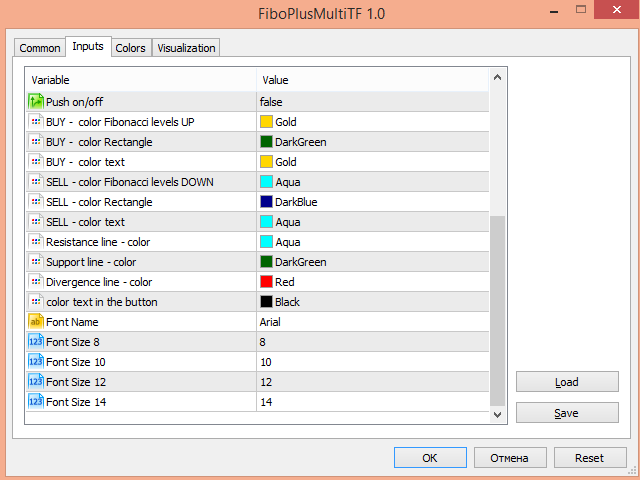Select the 'color text in the button' label
Image resolution: width=640 pixels, height=480 pixels.
coord(102,302)
